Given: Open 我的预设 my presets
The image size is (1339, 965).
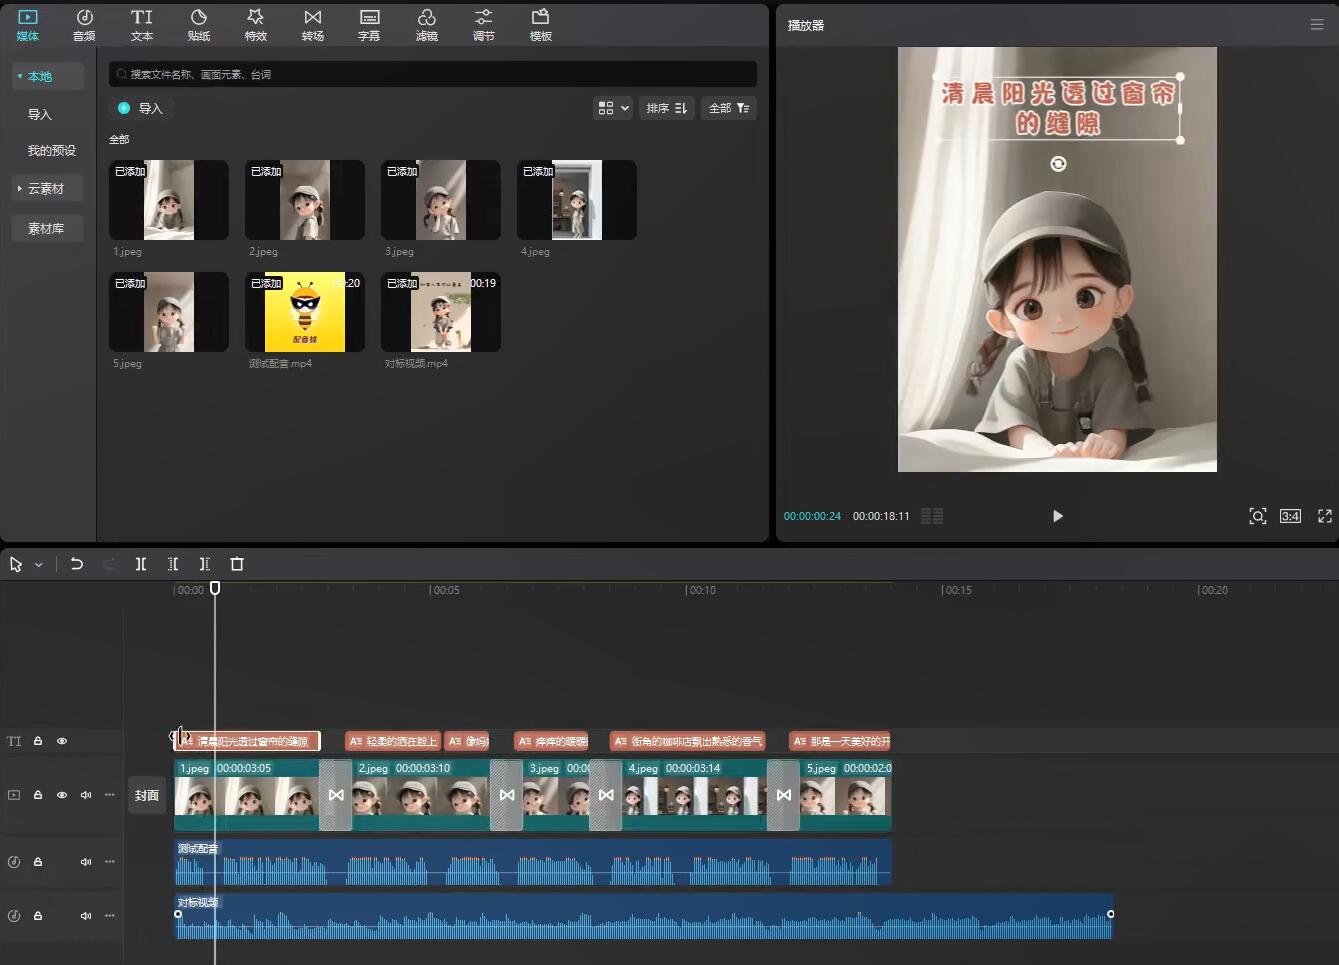Looking at the screenshot, I should pyautogui.click(x=52, y=151).
